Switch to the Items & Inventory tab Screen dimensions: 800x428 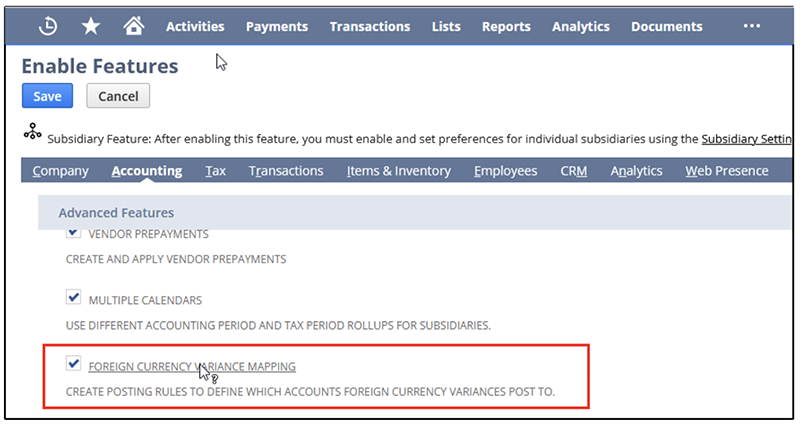click(x=398, y=171)
